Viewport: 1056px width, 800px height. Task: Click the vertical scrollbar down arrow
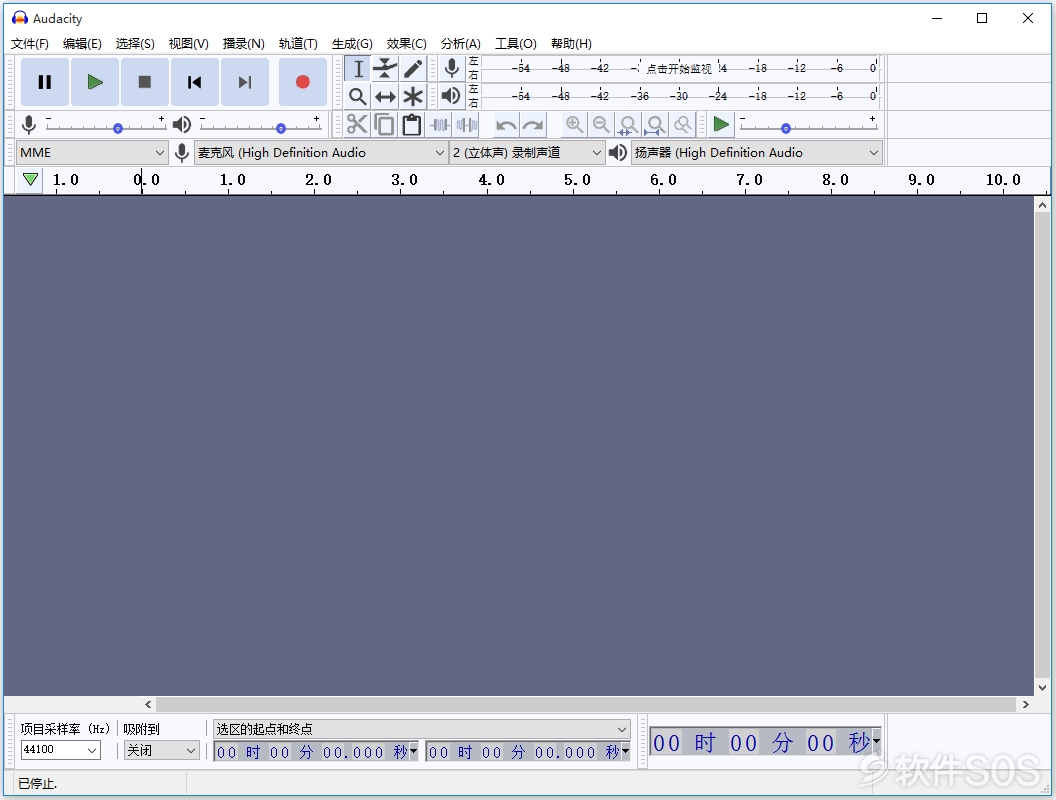click(1042, 688)
